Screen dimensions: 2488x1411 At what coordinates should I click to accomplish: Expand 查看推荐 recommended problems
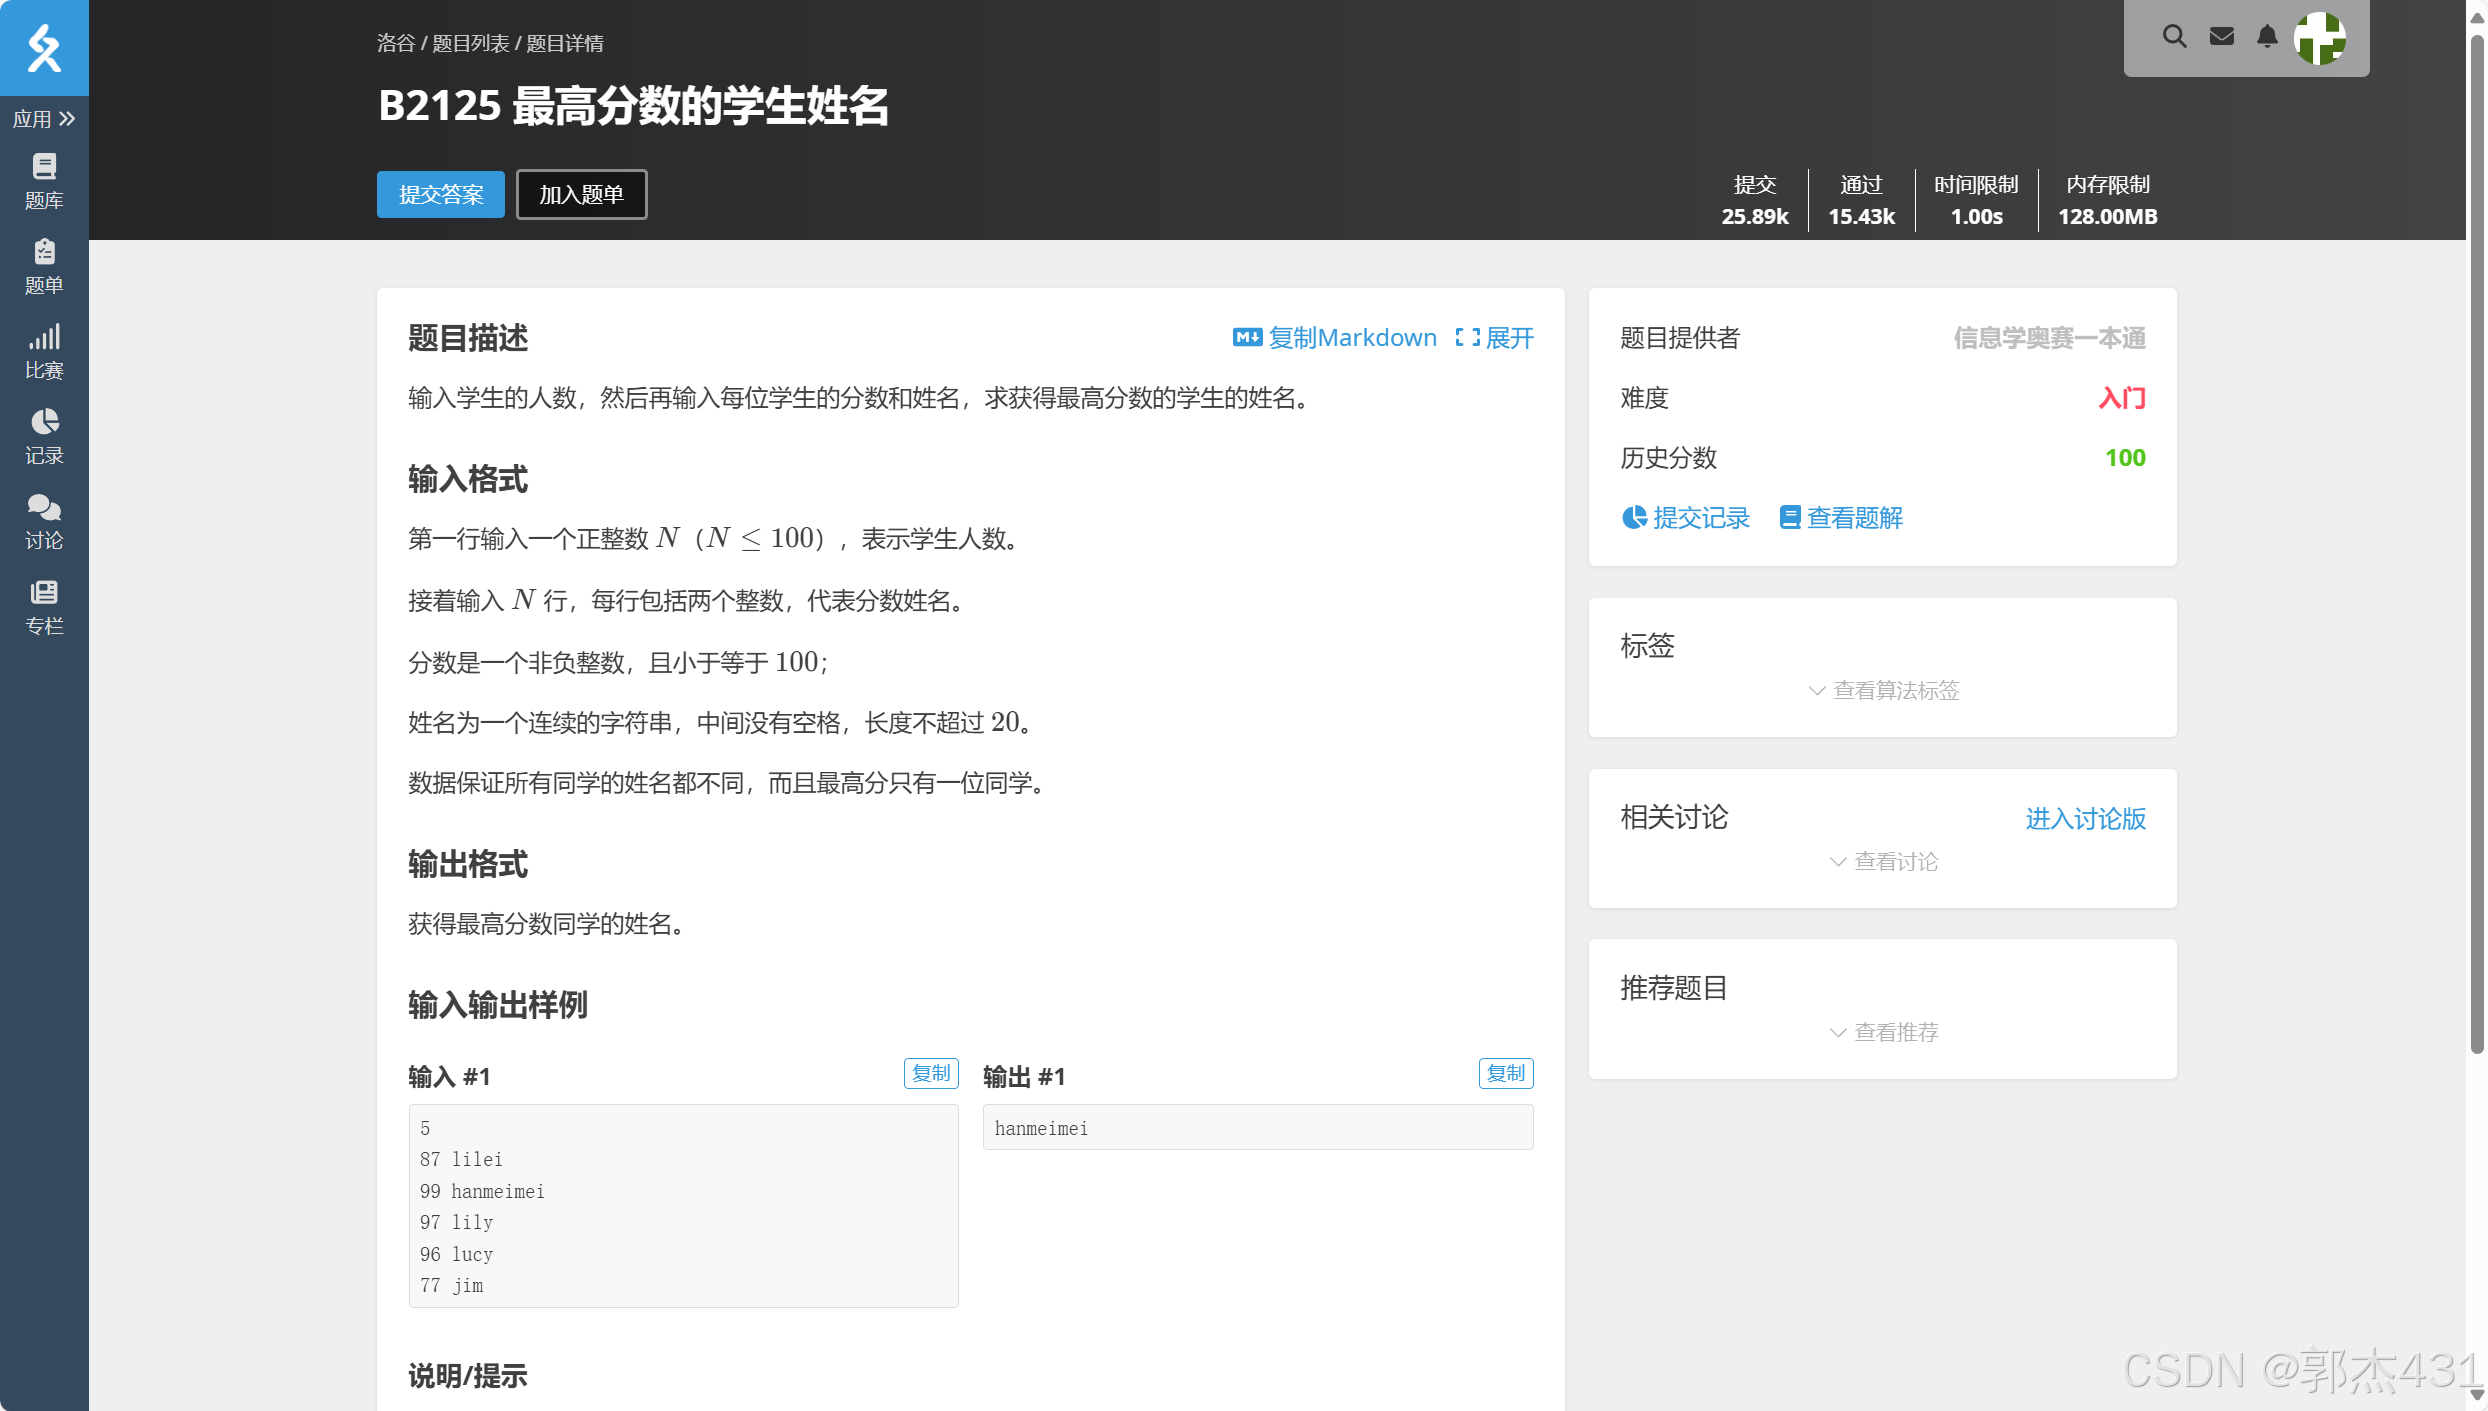point(1884,1032)
